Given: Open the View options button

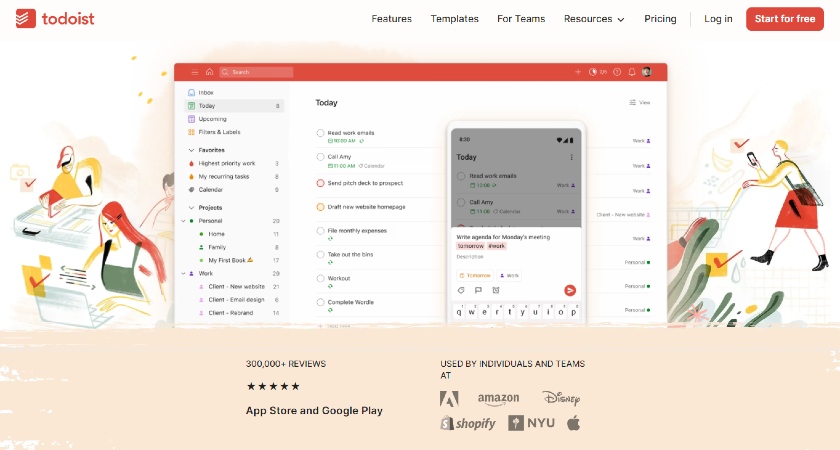Looking at the screenshot, I should pos(640,102).
